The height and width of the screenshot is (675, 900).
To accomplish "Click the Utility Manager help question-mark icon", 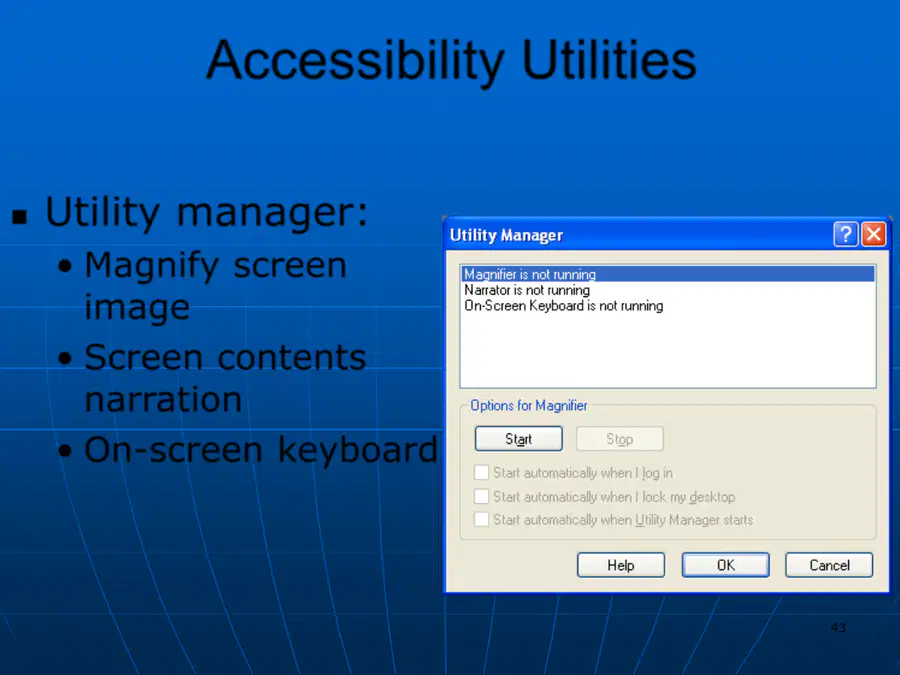I will click(x=845, y=234).
